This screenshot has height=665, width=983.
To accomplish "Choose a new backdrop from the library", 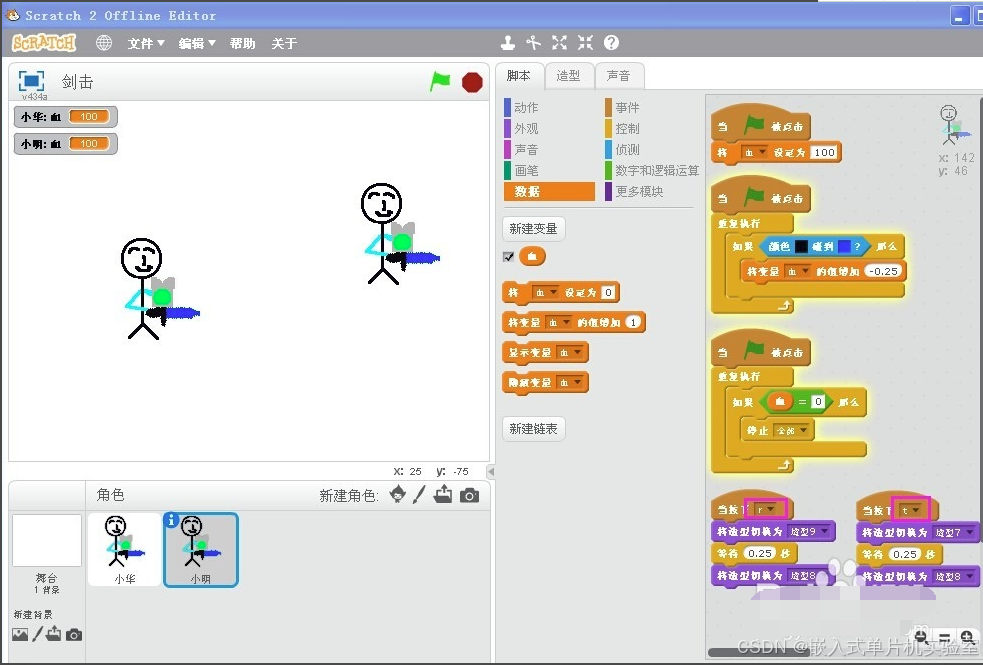I will click(20, 634).
